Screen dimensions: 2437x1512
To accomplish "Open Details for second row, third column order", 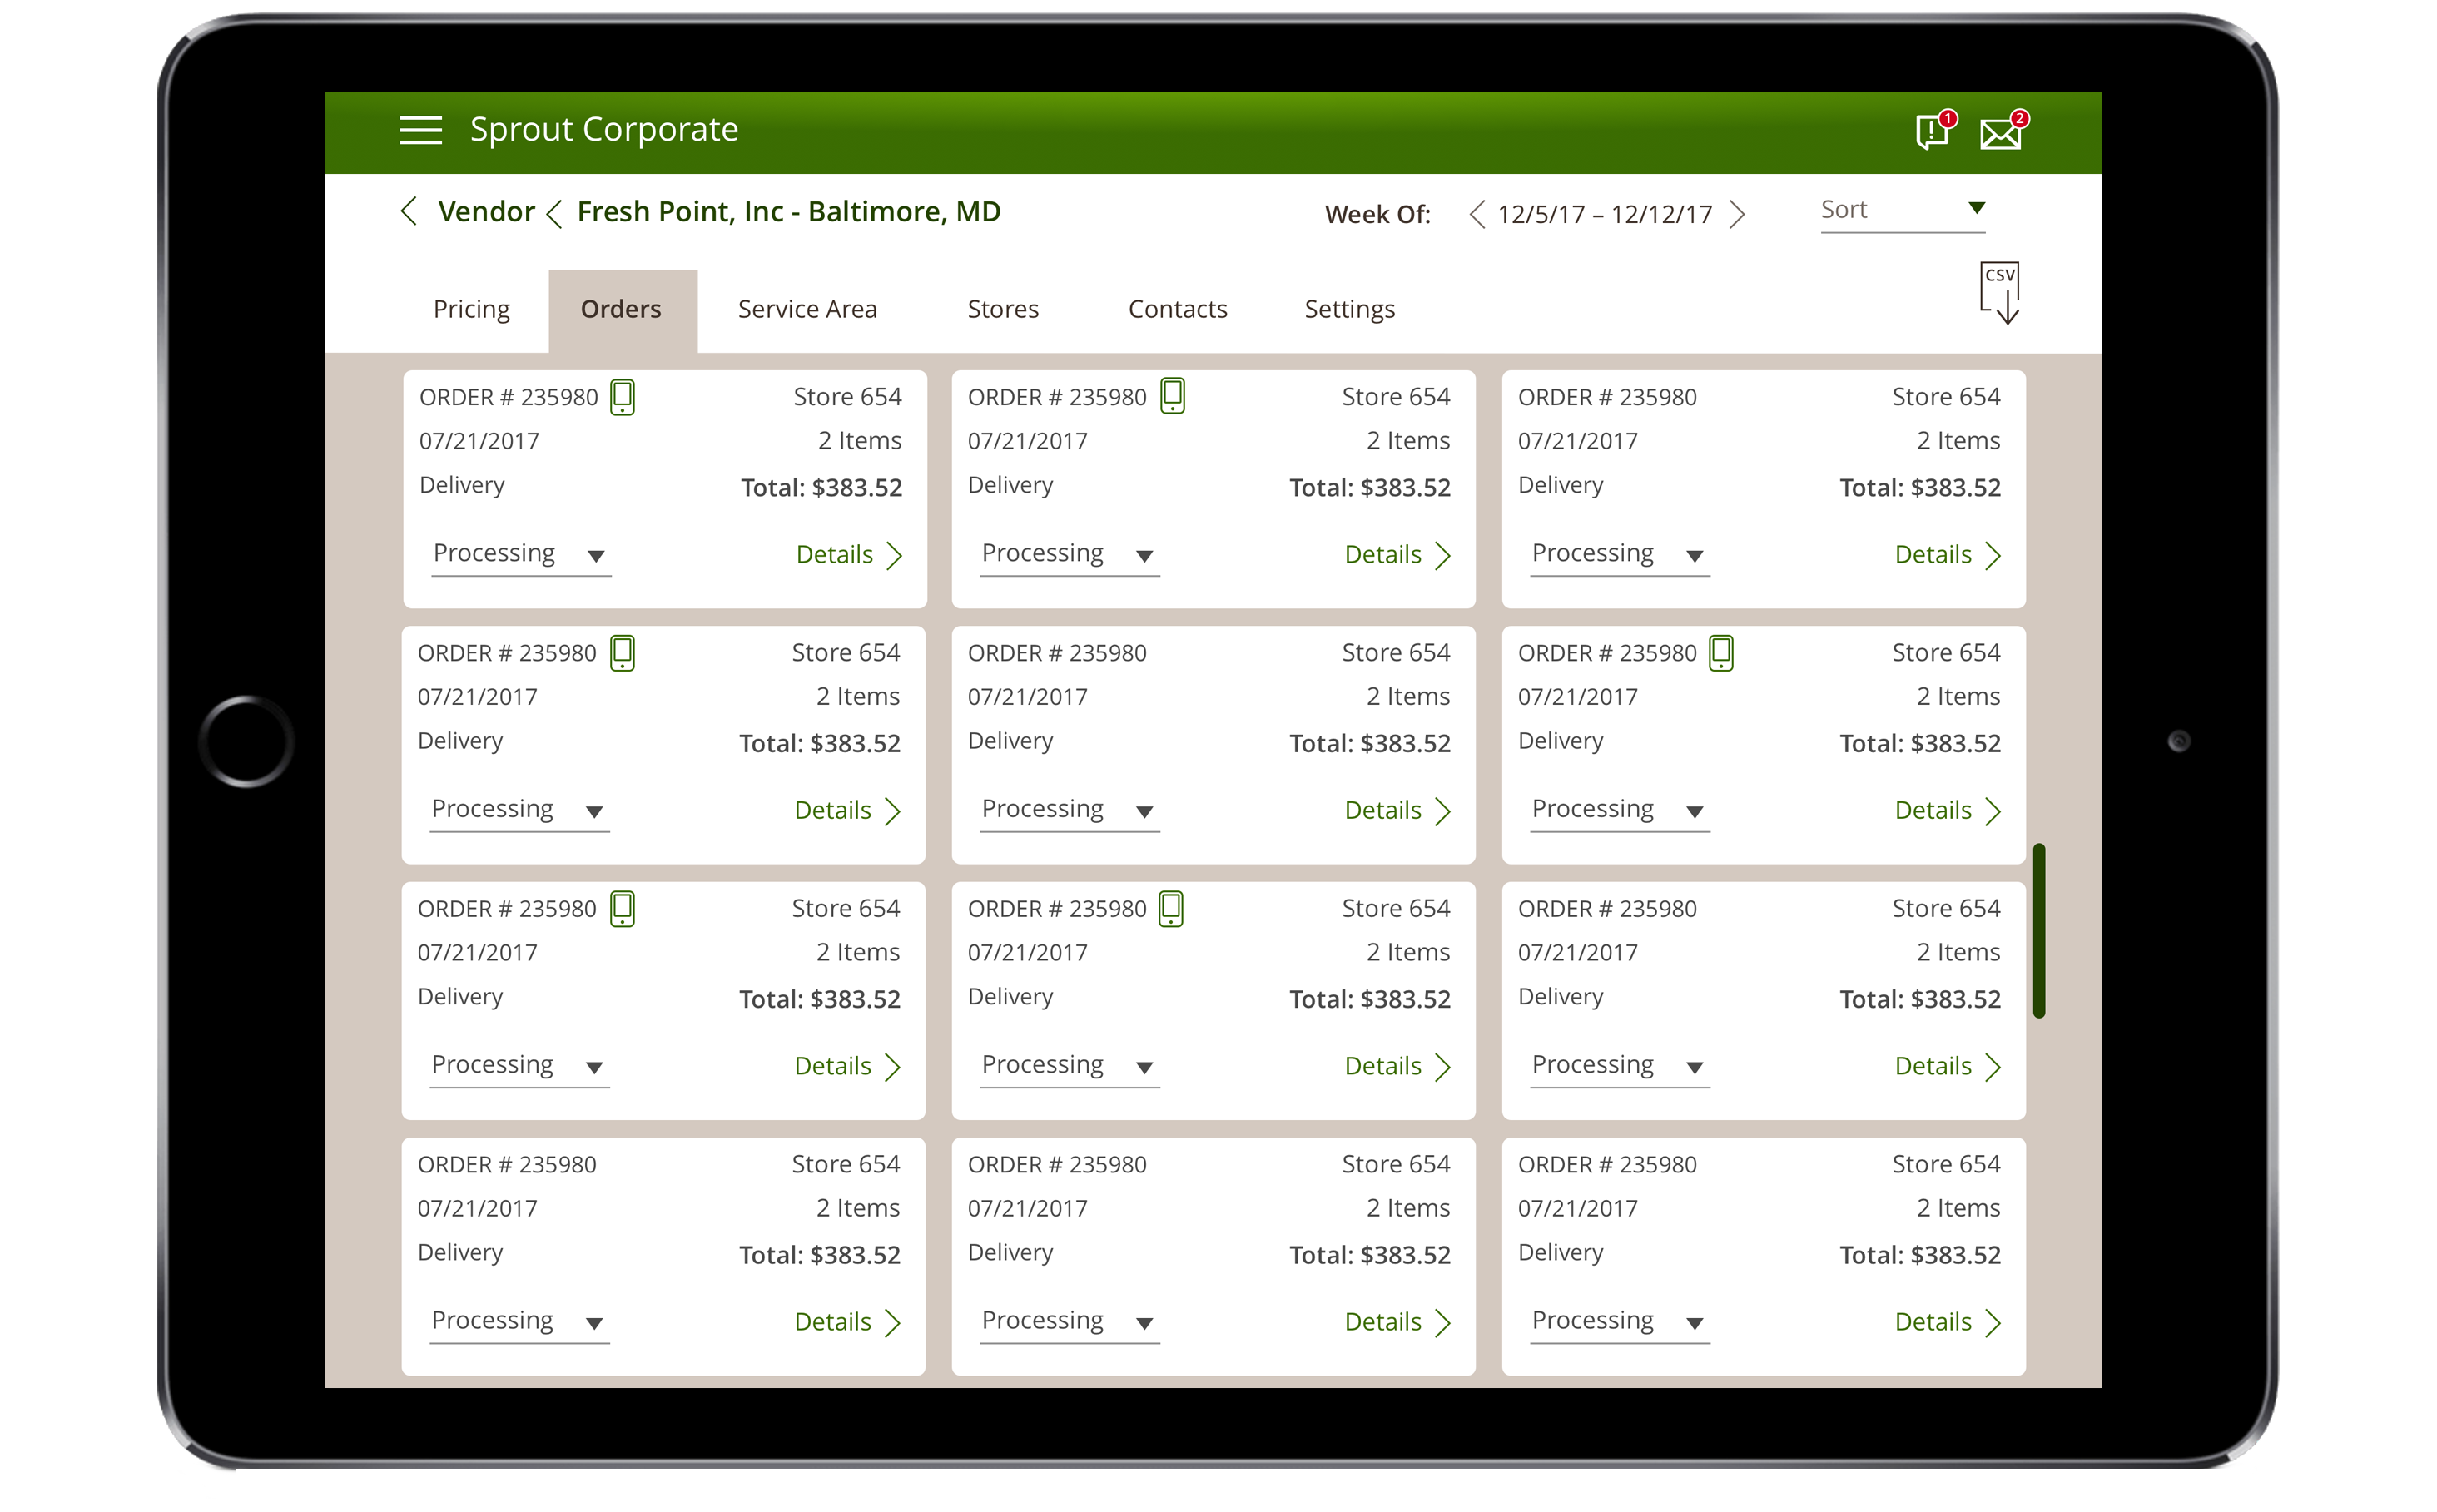I will pos(1947,811).
